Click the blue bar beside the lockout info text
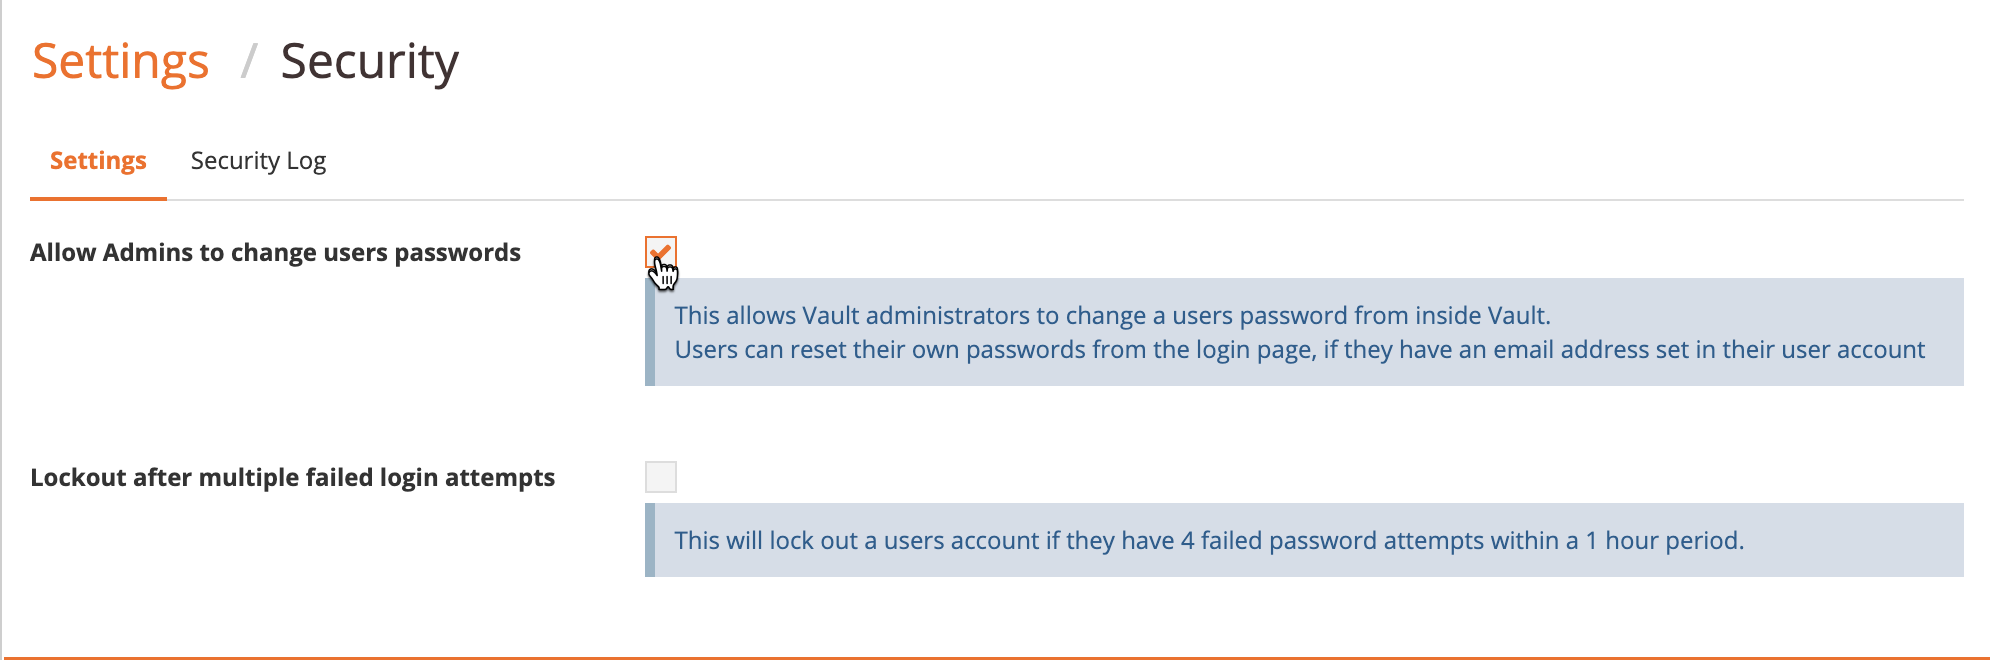Image resolution: width=1990 pixels, height=660 pixels. 652,541
